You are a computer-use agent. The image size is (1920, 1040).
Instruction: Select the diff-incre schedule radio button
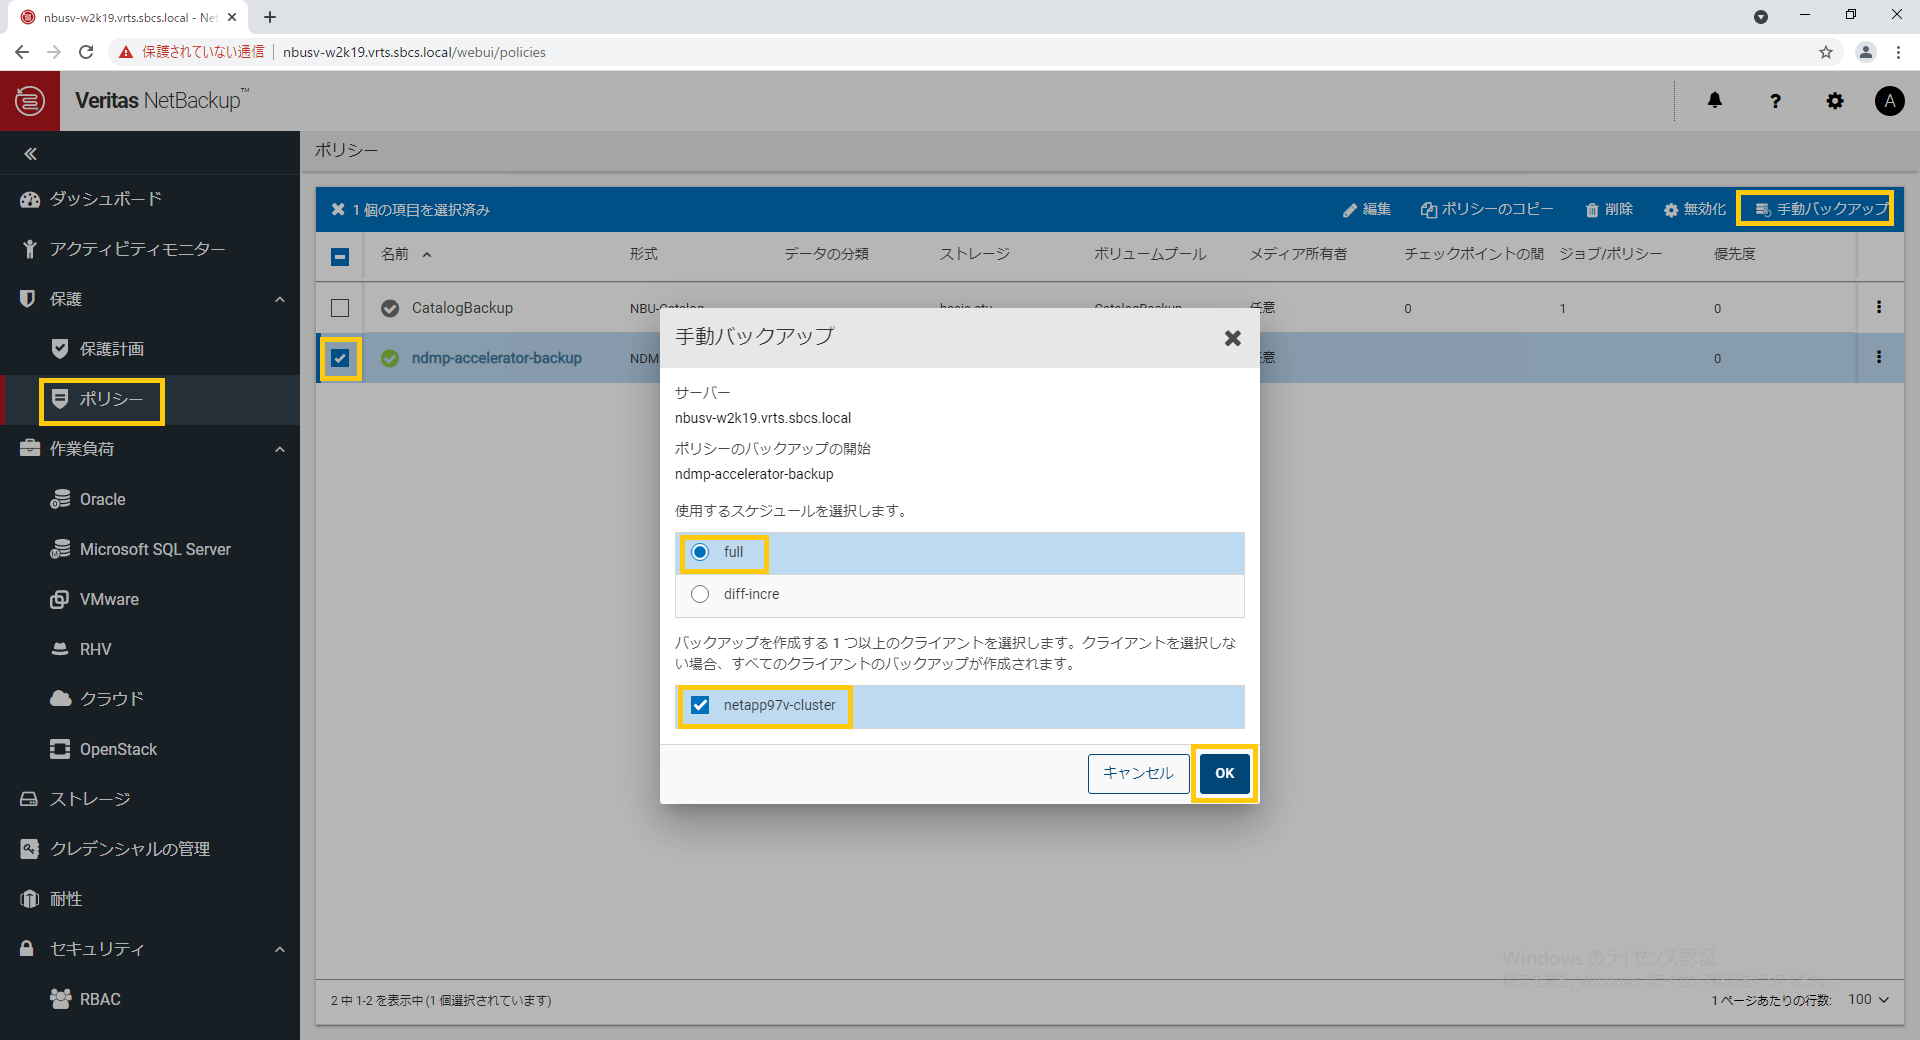pos(700,594)
